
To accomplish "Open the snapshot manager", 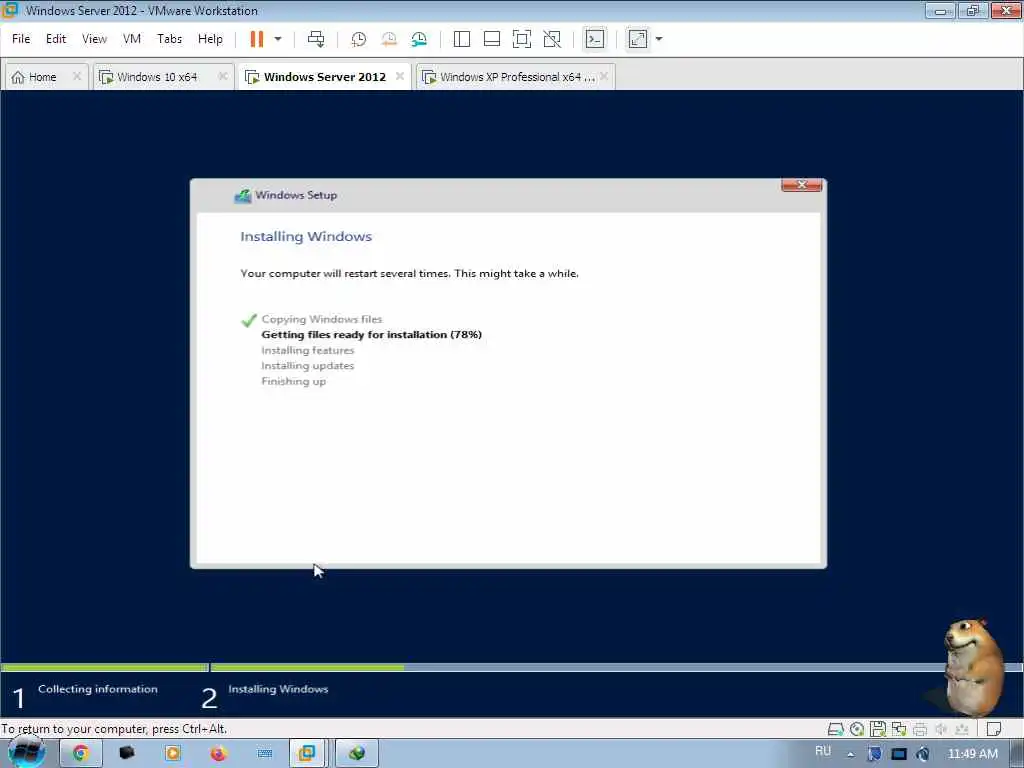I will pyautogui.click(x=419, y=39).
